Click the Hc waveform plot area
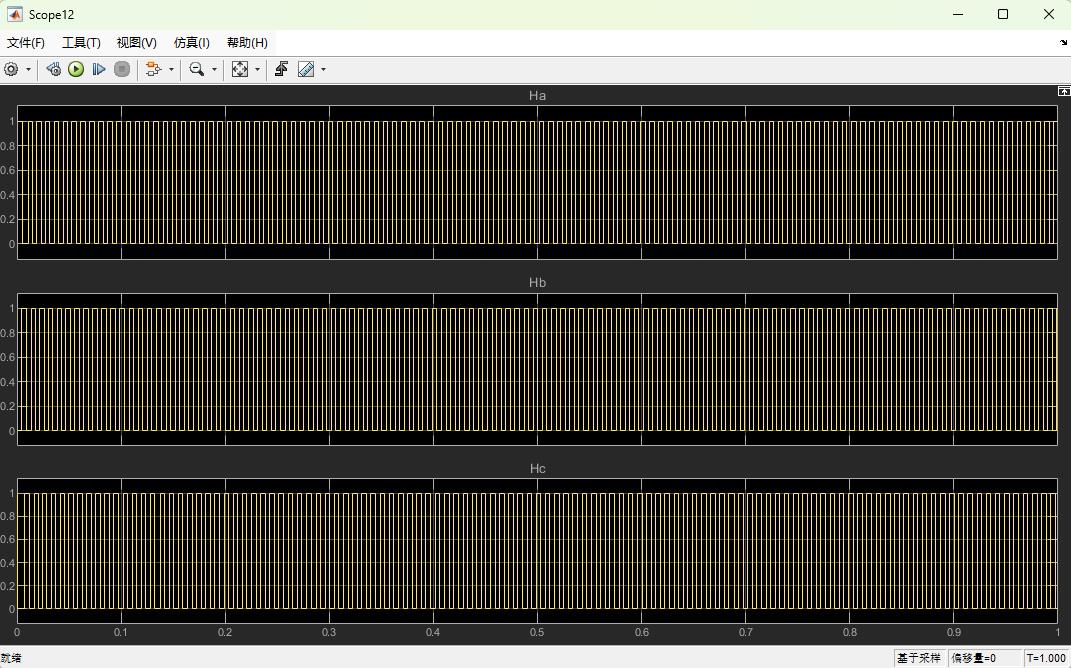This screenshot has height=668, width=1071. tap(538, 551)
